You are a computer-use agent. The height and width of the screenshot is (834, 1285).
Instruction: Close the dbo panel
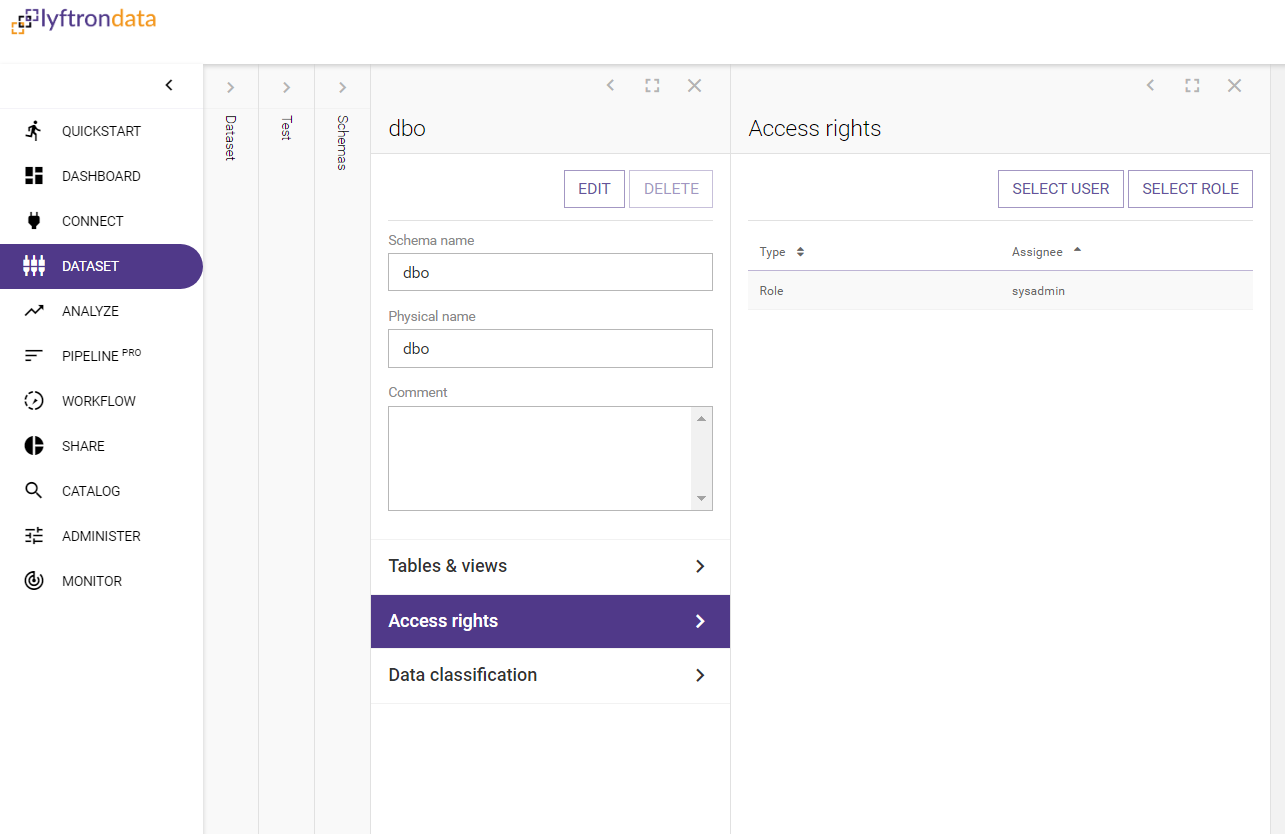click(x=694, y=86)
